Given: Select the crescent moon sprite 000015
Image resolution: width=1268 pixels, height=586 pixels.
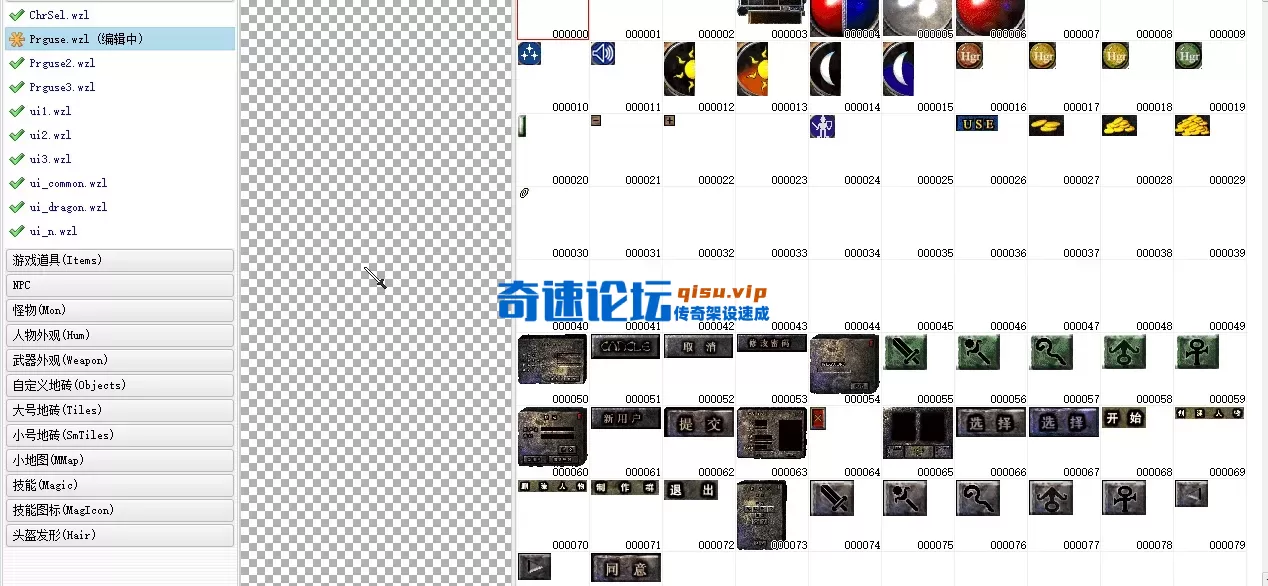Looking at the screenshot, I should [x=898, y=68].
